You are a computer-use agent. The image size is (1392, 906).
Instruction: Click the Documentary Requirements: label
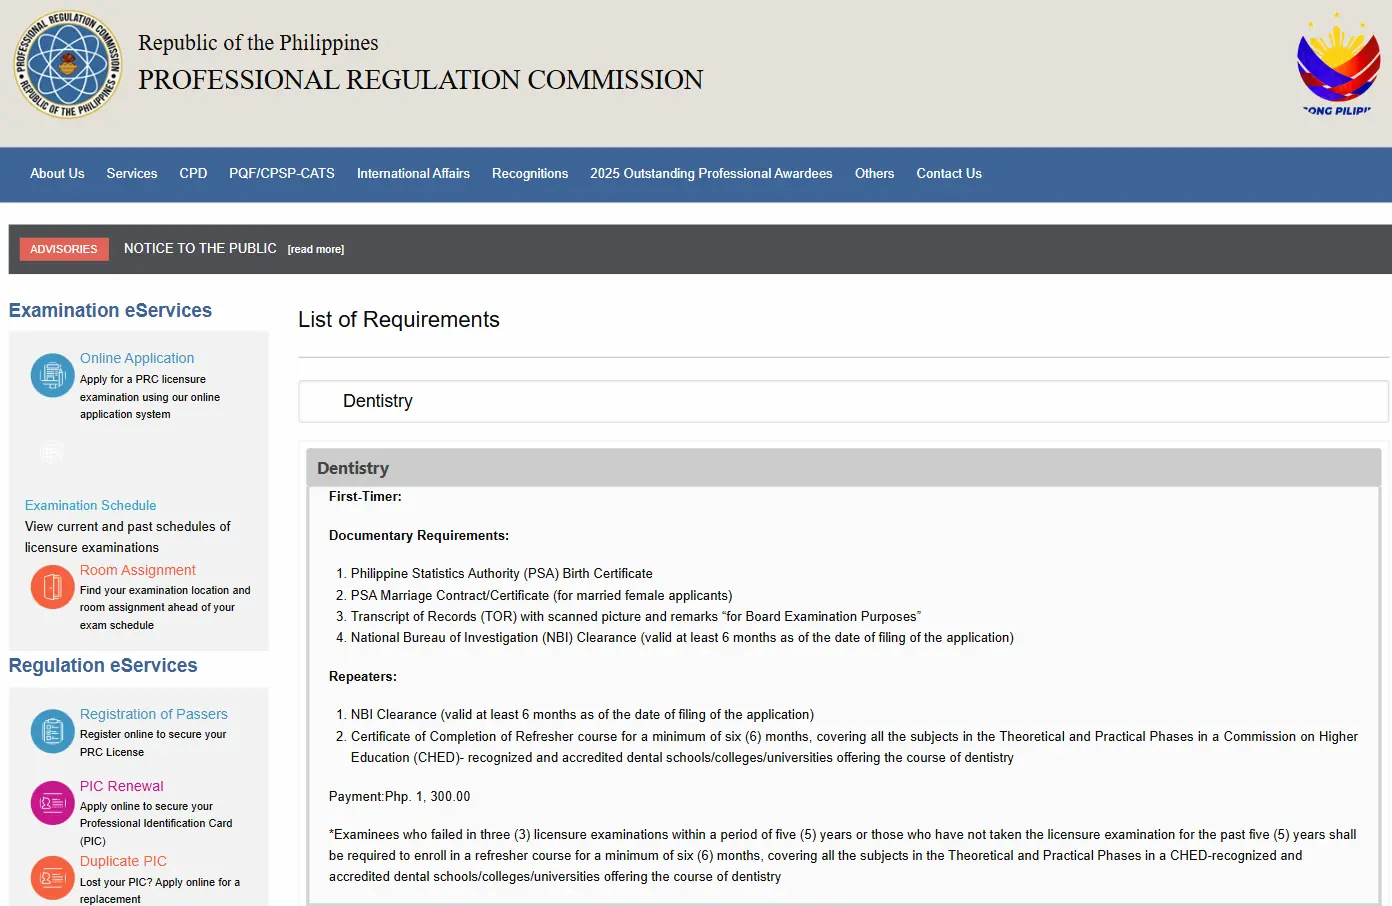419,535
